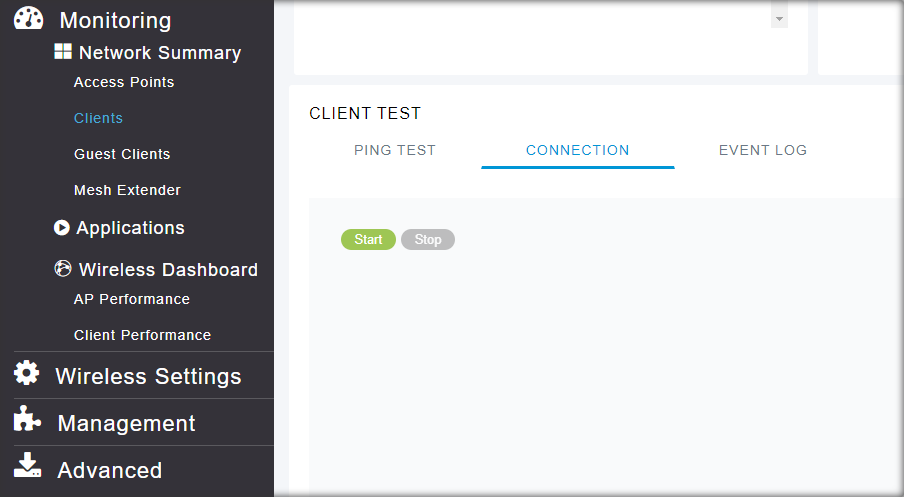Viewport: 904px width, 497px height.
Task: Click the Wireless Settings gear icon
Action: [x=27, y=374]
